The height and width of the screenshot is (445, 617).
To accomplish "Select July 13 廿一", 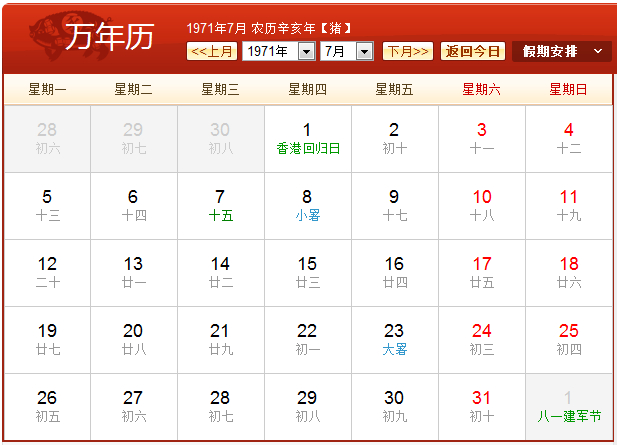I will click(134, 273).
